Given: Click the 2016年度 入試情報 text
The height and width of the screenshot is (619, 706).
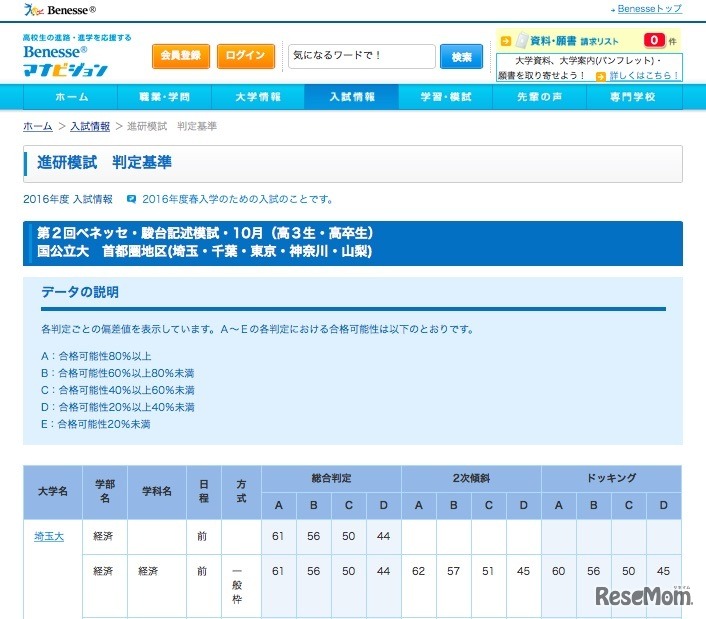Looking at the screenshot, I should tap(68, 199).
